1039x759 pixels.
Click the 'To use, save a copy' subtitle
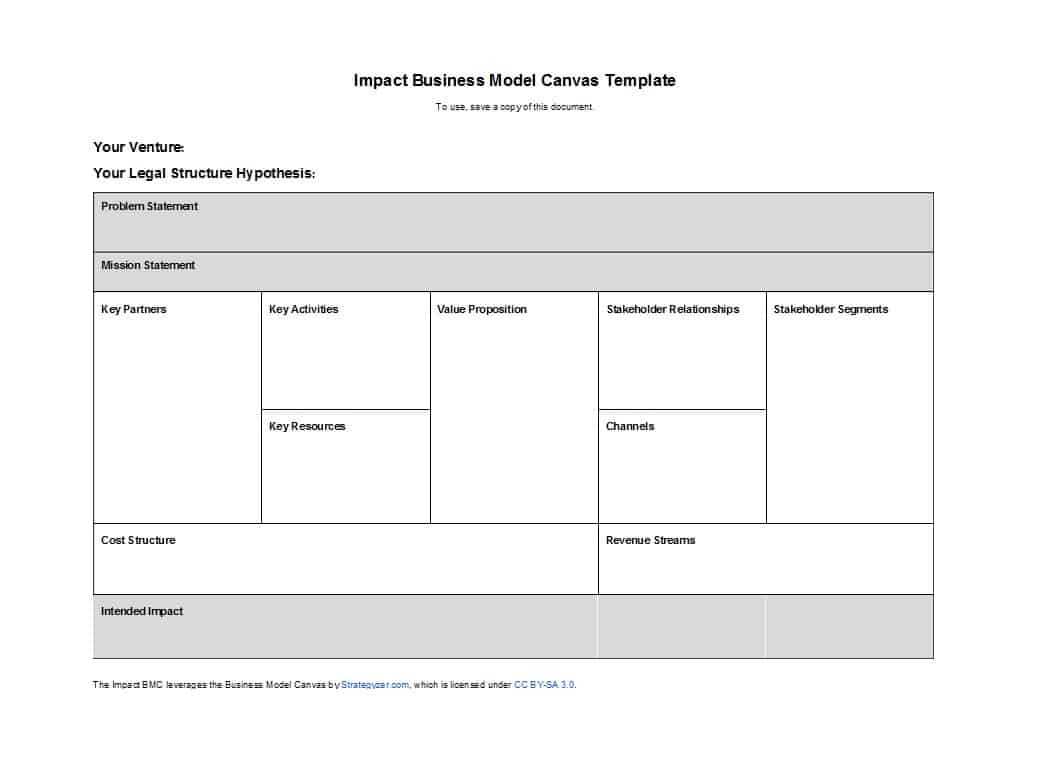tap(514, 107)
